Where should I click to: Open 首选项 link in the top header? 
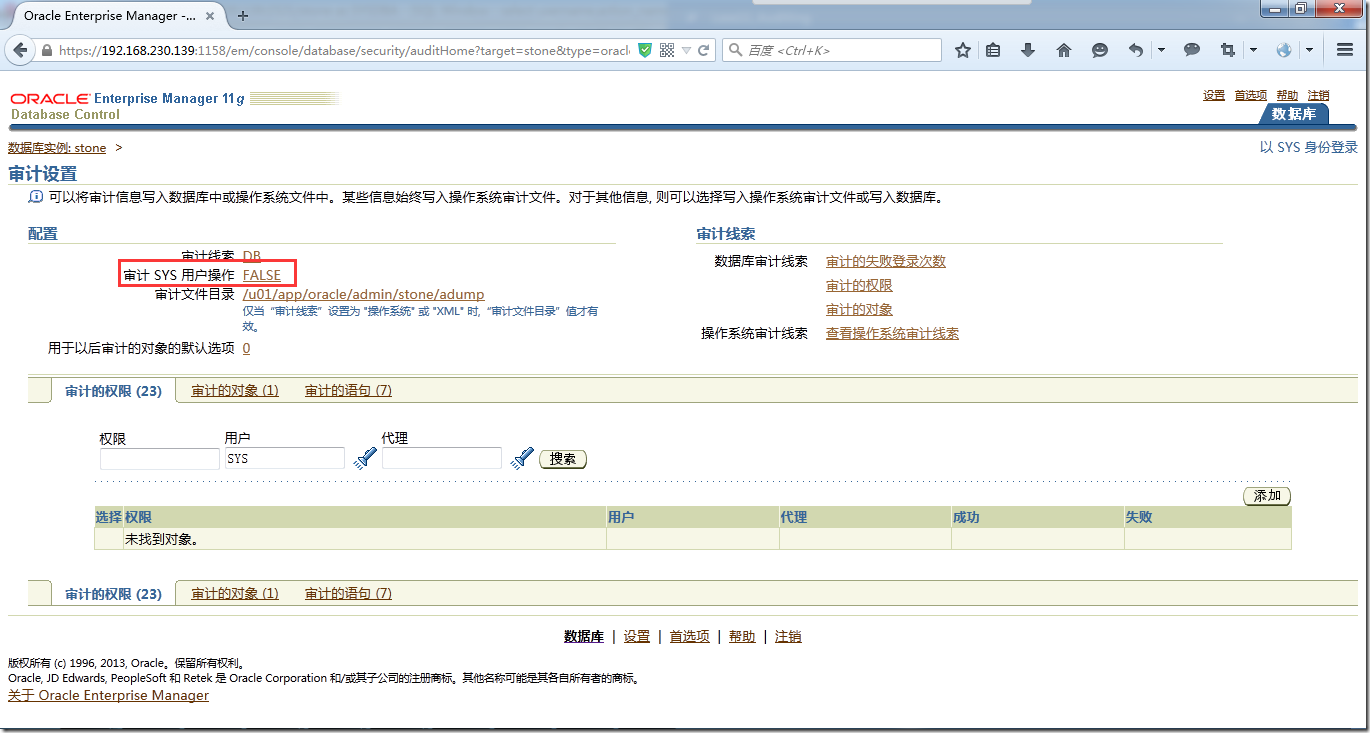pyautogui.click(x=1251, y=95)
